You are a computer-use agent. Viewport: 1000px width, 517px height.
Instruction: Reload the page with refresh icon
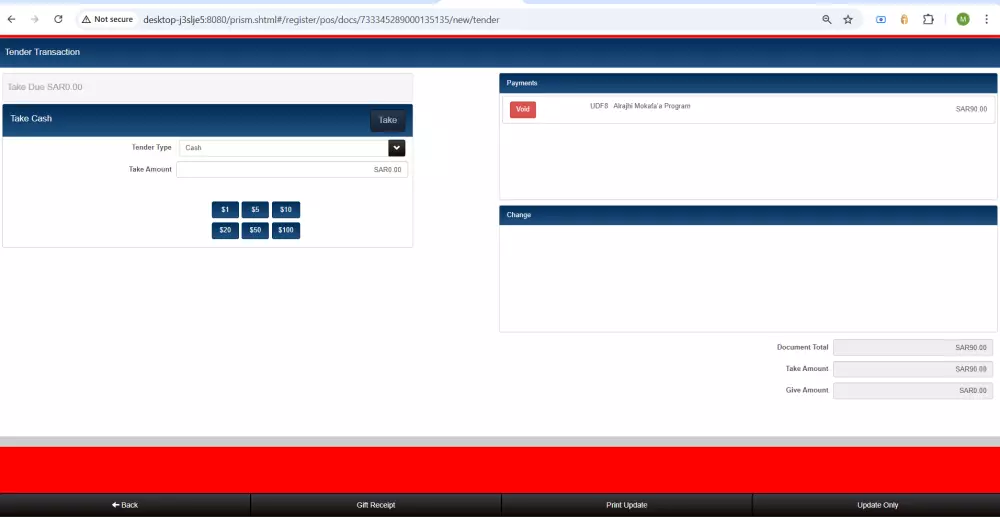click(x=58, y=19)
